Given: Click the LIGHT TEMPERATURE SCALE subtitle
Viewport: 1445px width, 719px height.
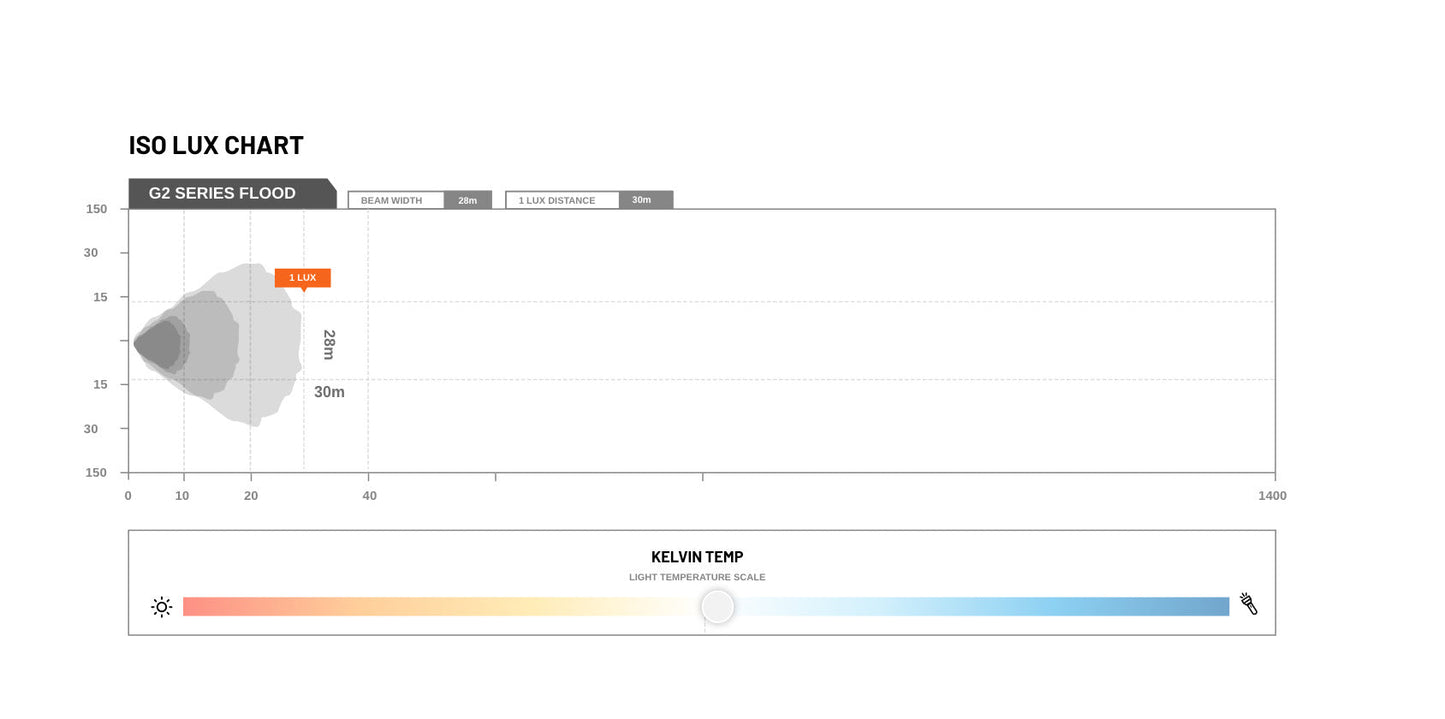Looking at the screenshot, I should [x=697, y=577].
